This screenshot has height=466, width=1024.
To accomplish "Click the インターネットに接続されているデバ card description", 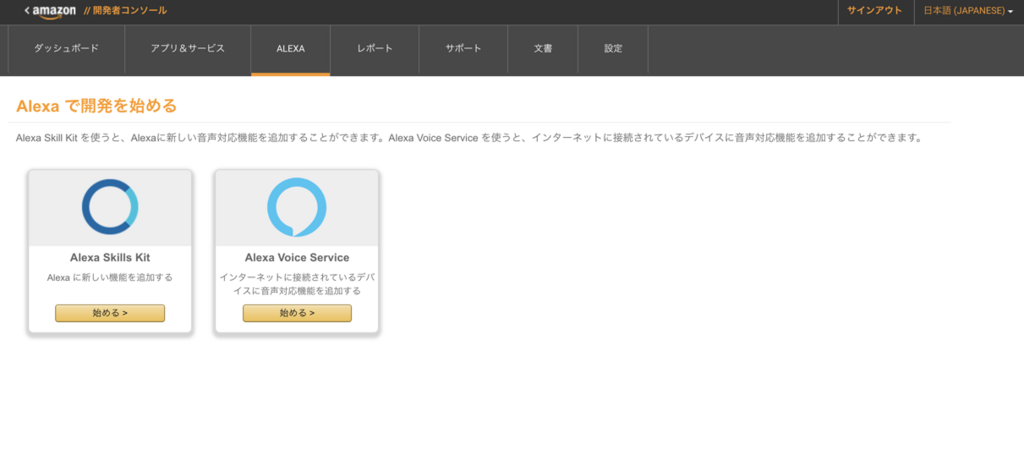I will point(297,284).
